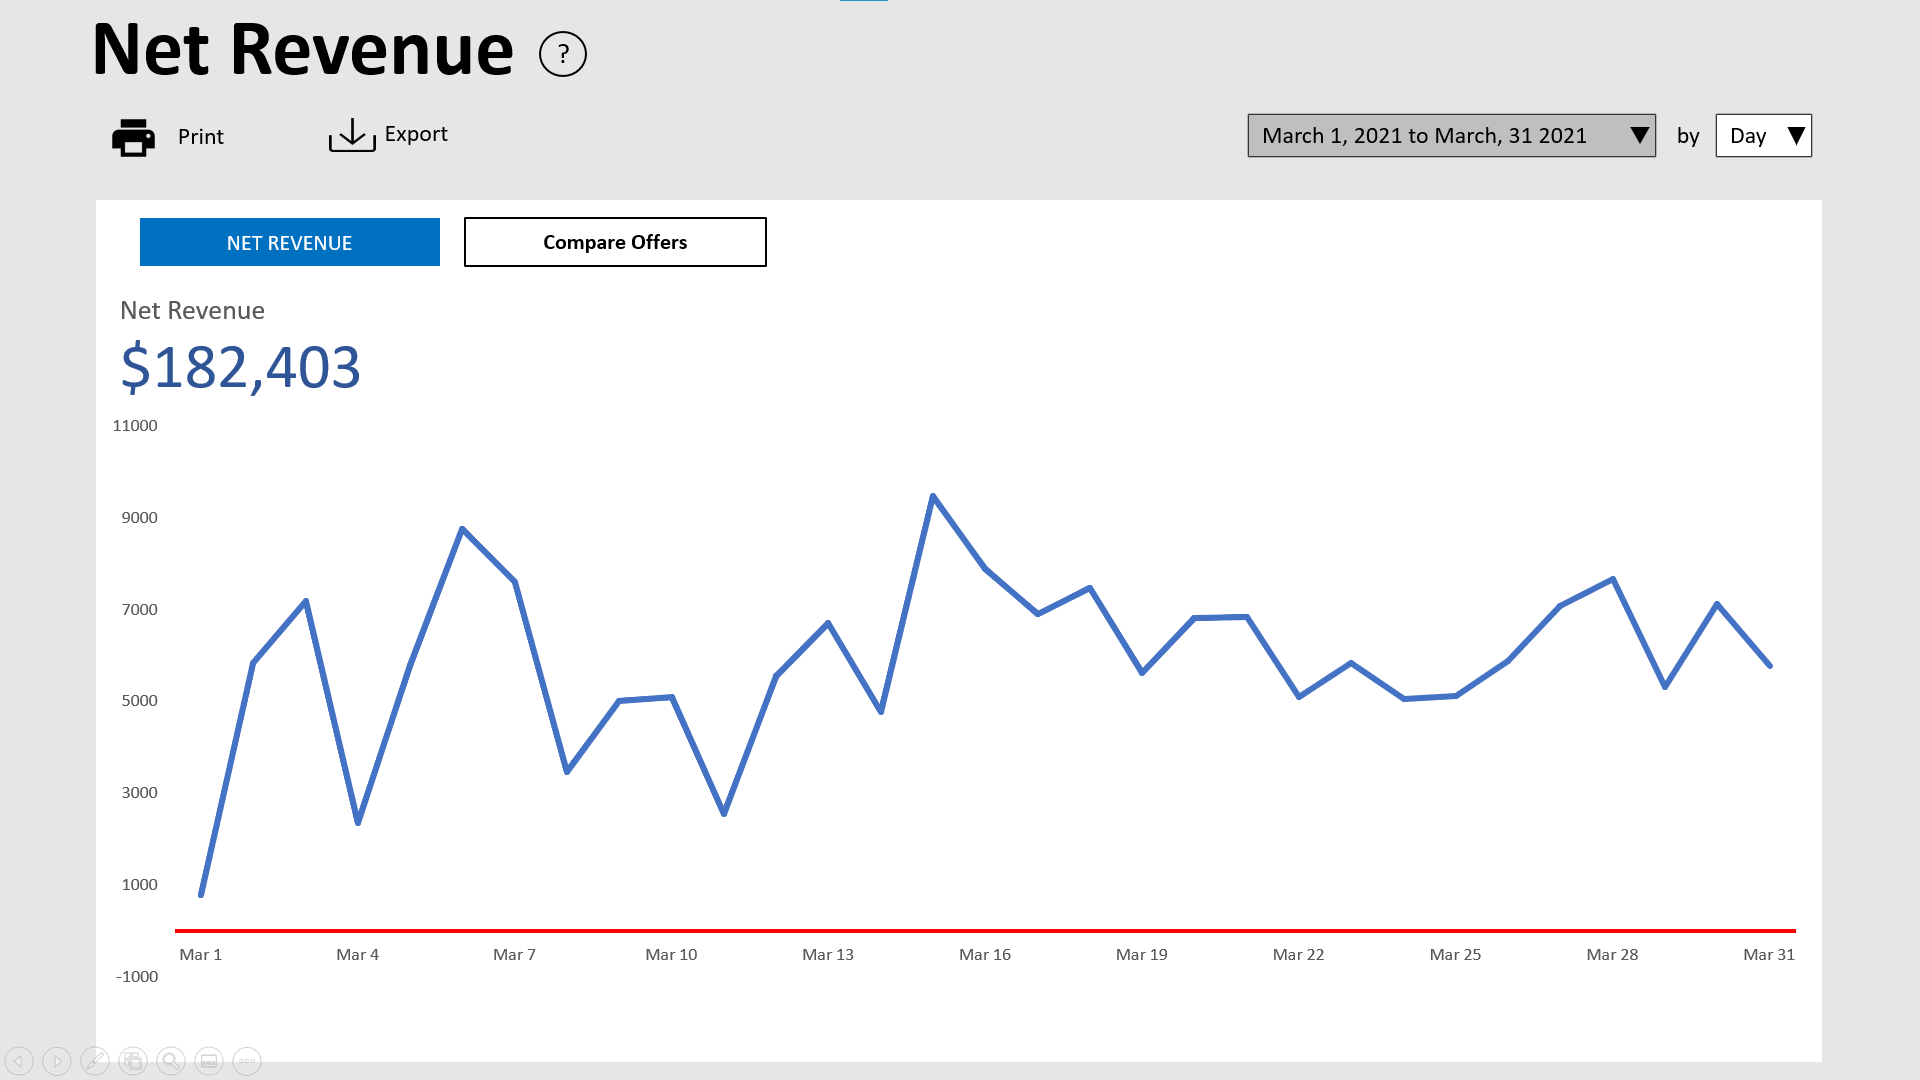Image resolution: width=1920 pixels, height=1080 pixels.
Task: Click the slideshow zoom magnifier
Action: coord(171,1061)
